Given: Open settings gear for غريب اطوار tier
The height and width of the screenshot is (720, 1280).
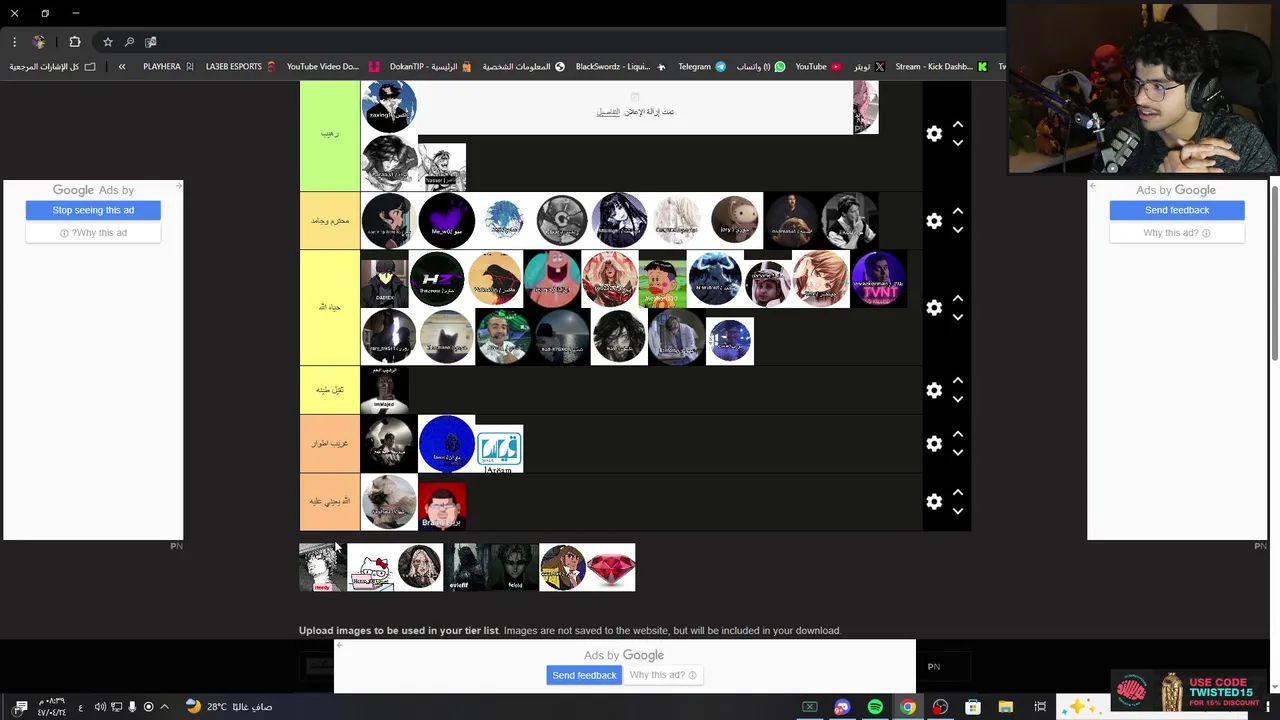Looking at the screenshot, I should click(934, 444).
